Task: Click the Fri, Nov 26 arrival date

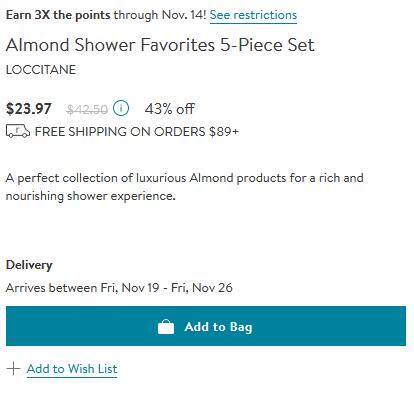Action: pos(202,288)
